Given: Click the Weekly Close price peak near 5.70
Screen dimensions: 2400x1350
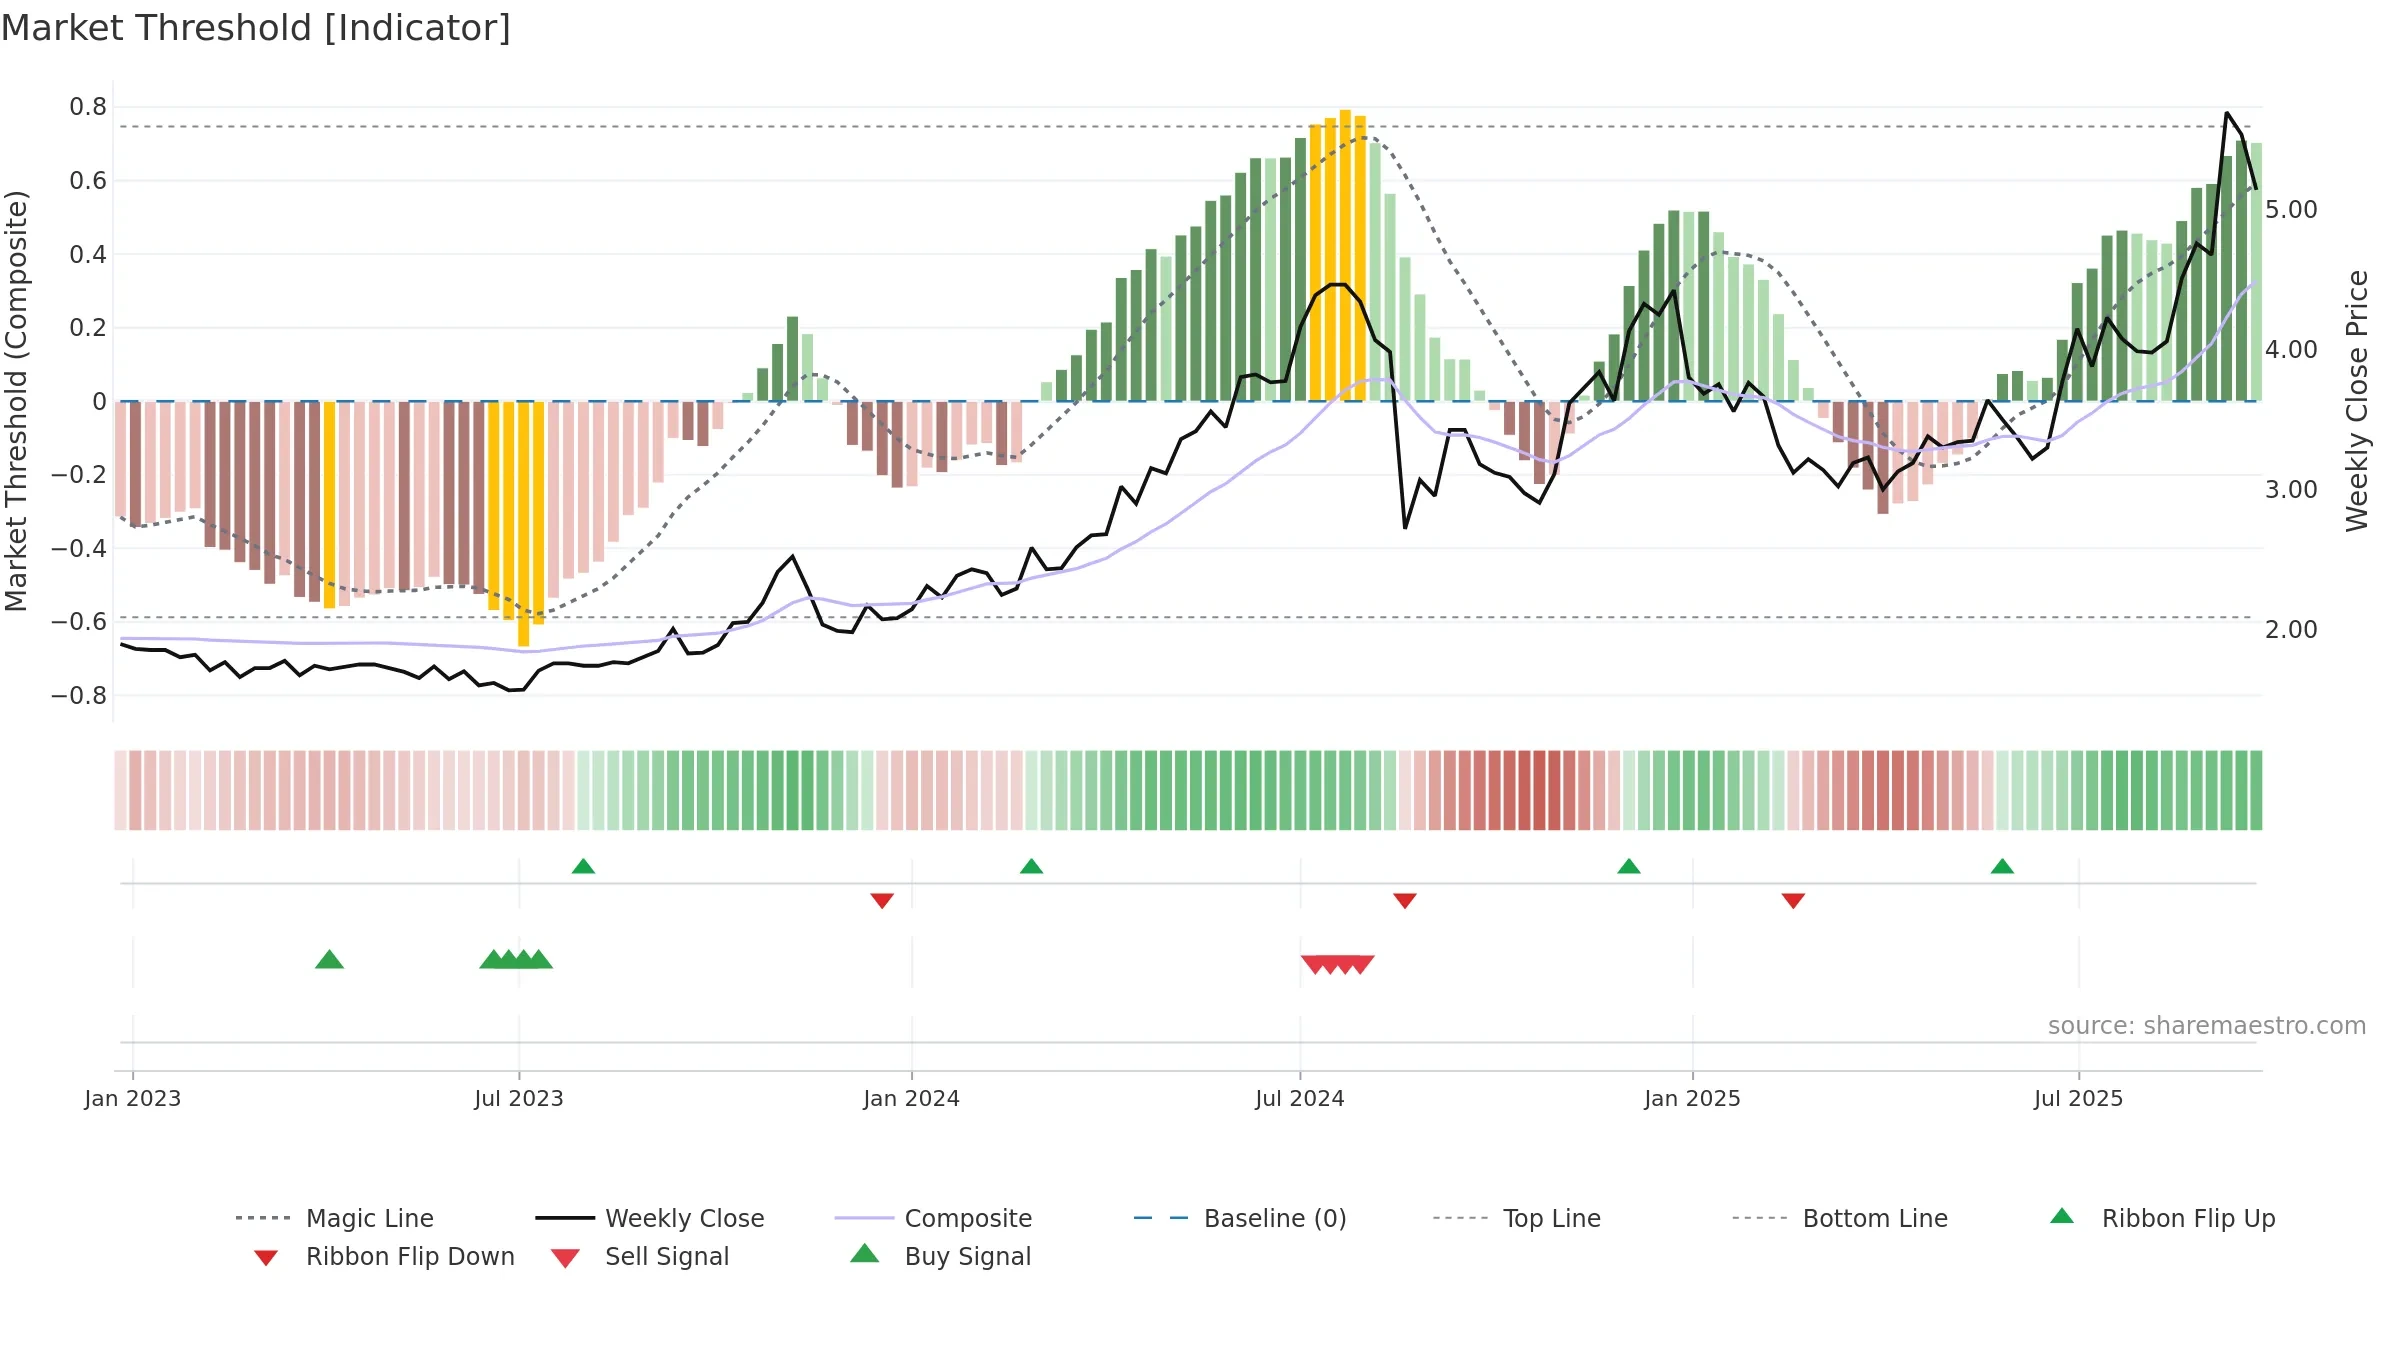Looking at the screenshot, I should pyautogui.click(x=2227, y=114).
